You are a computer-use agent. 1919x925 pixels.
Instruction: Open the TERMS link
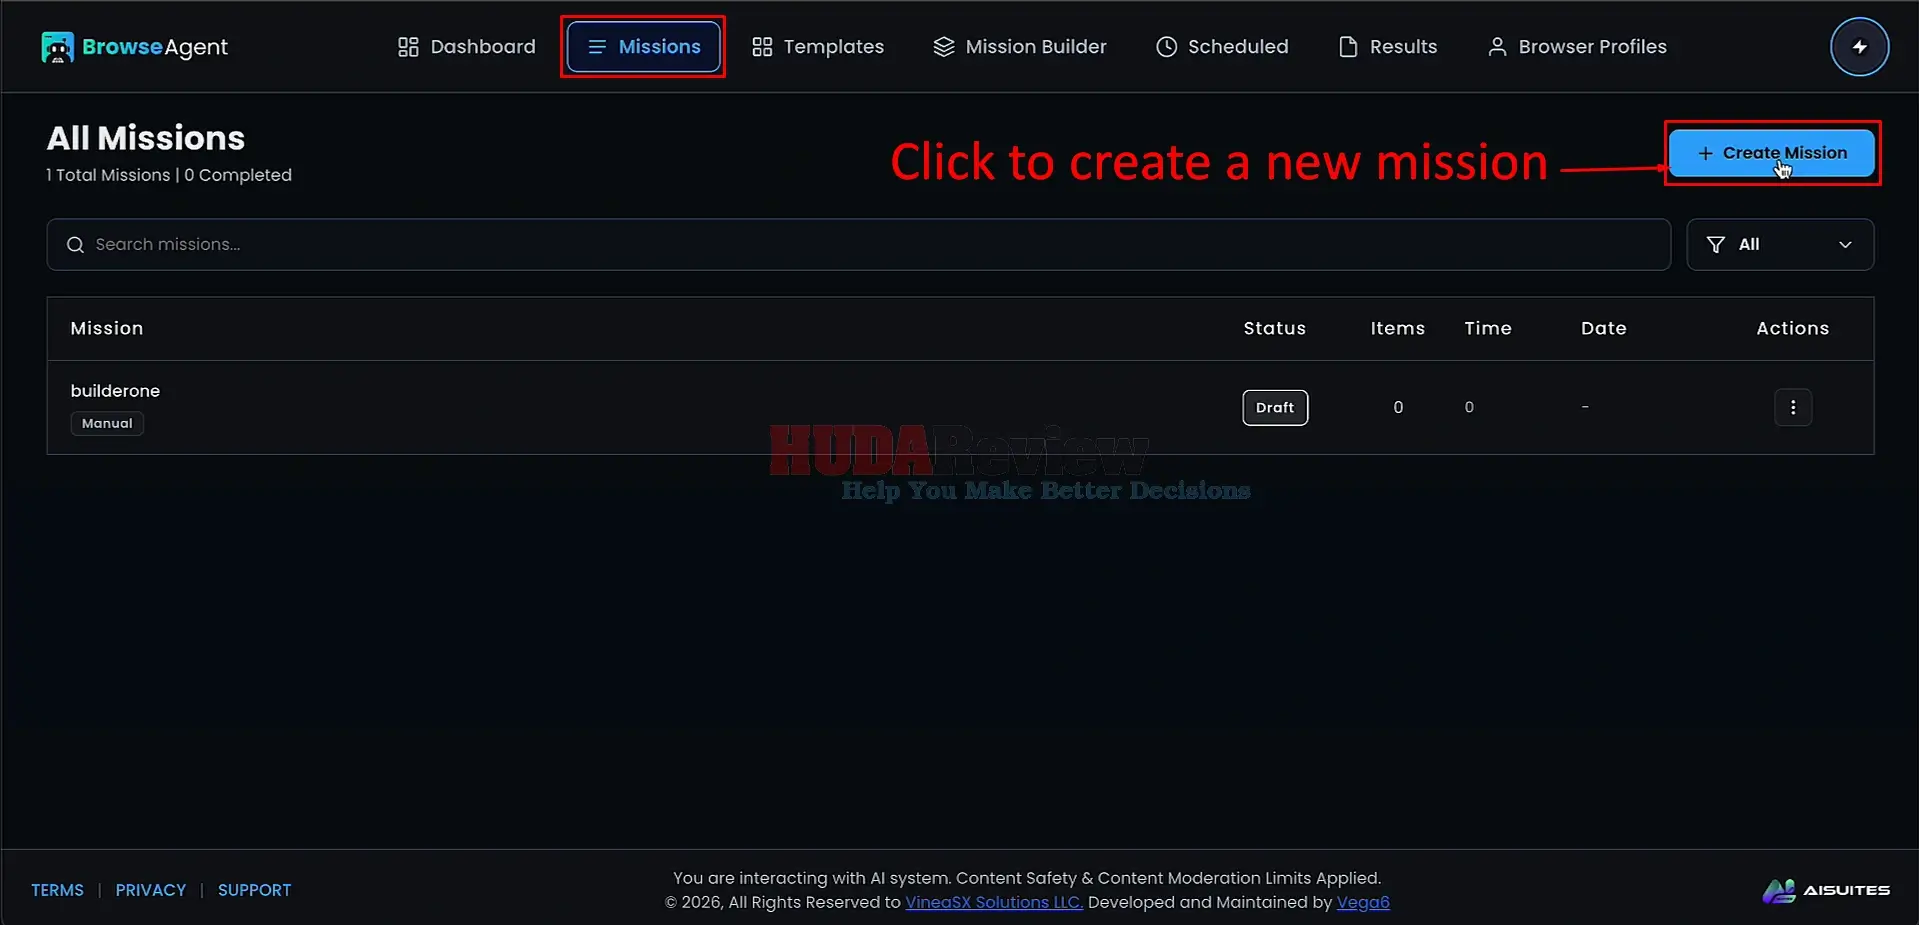[57, 890]
